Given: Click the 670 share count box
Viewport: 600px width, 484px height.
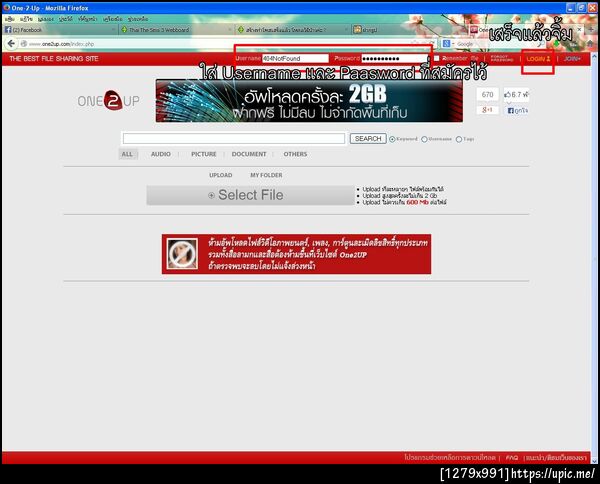Looking at the screenshot, I should (488, 95).
